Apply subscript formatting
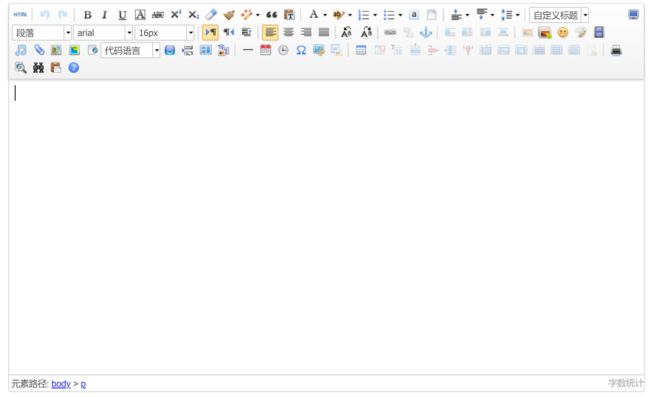The height and width of the screenshot is (397, 650). tap(194, 15)
